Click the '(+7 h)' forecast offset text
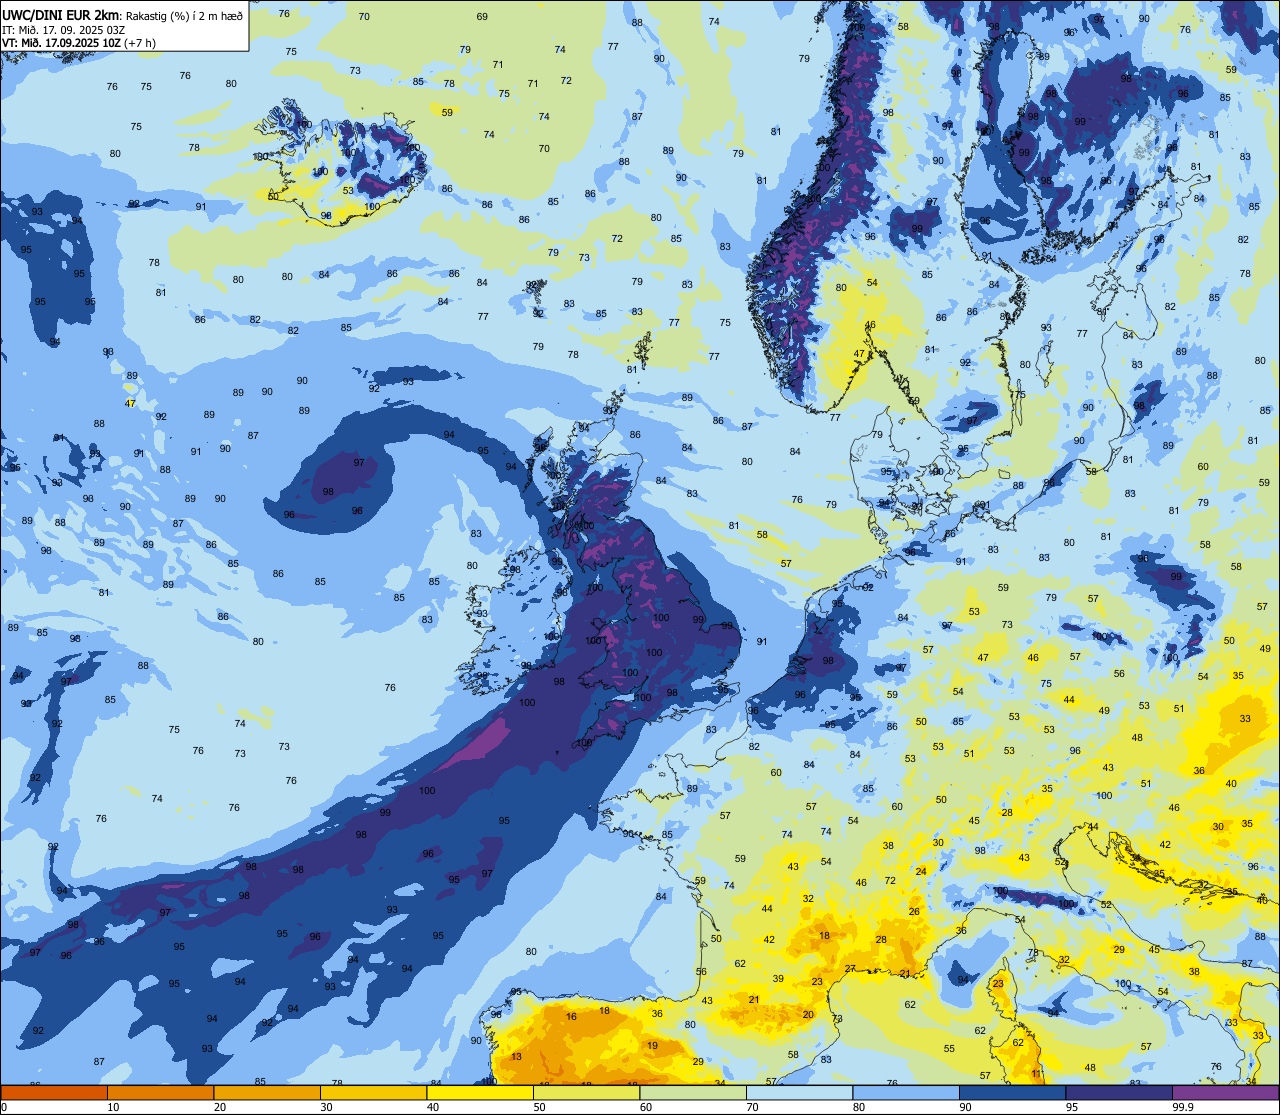Viewport: 1280px width, 1115px height. (x=138, y=43)
